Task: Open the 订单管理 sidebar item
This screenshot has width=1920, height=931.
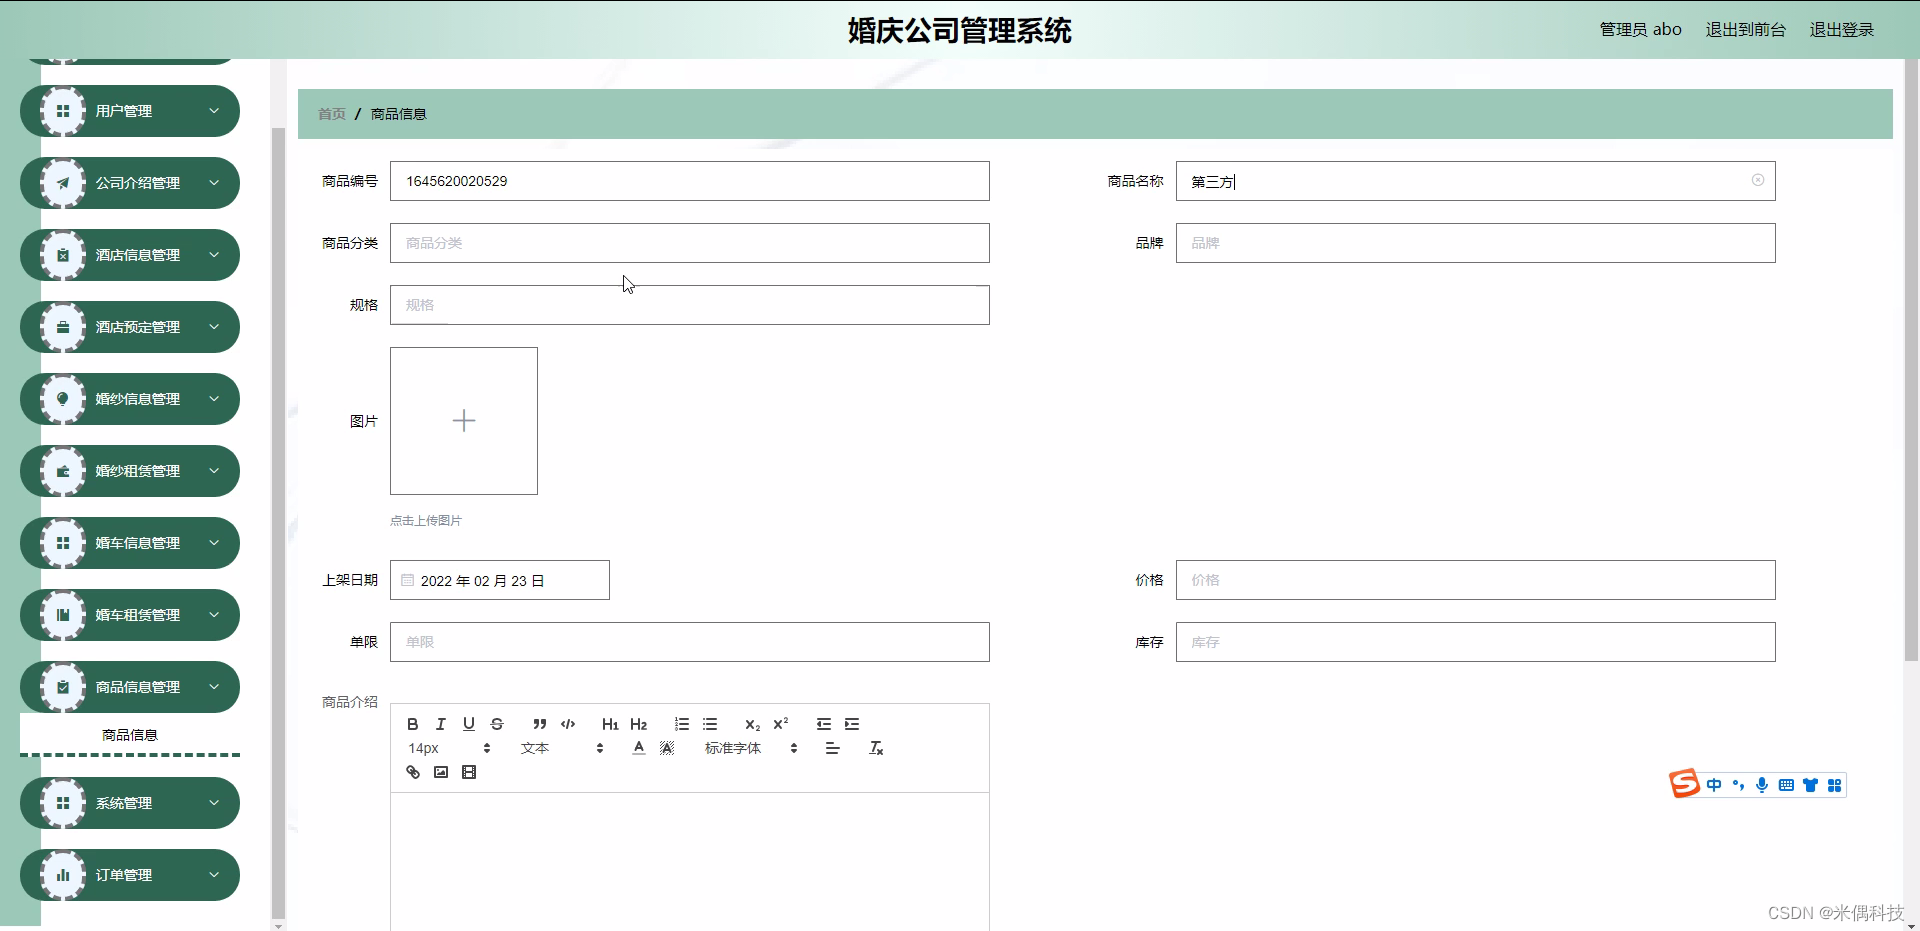Action: click(x=129, y=874)
